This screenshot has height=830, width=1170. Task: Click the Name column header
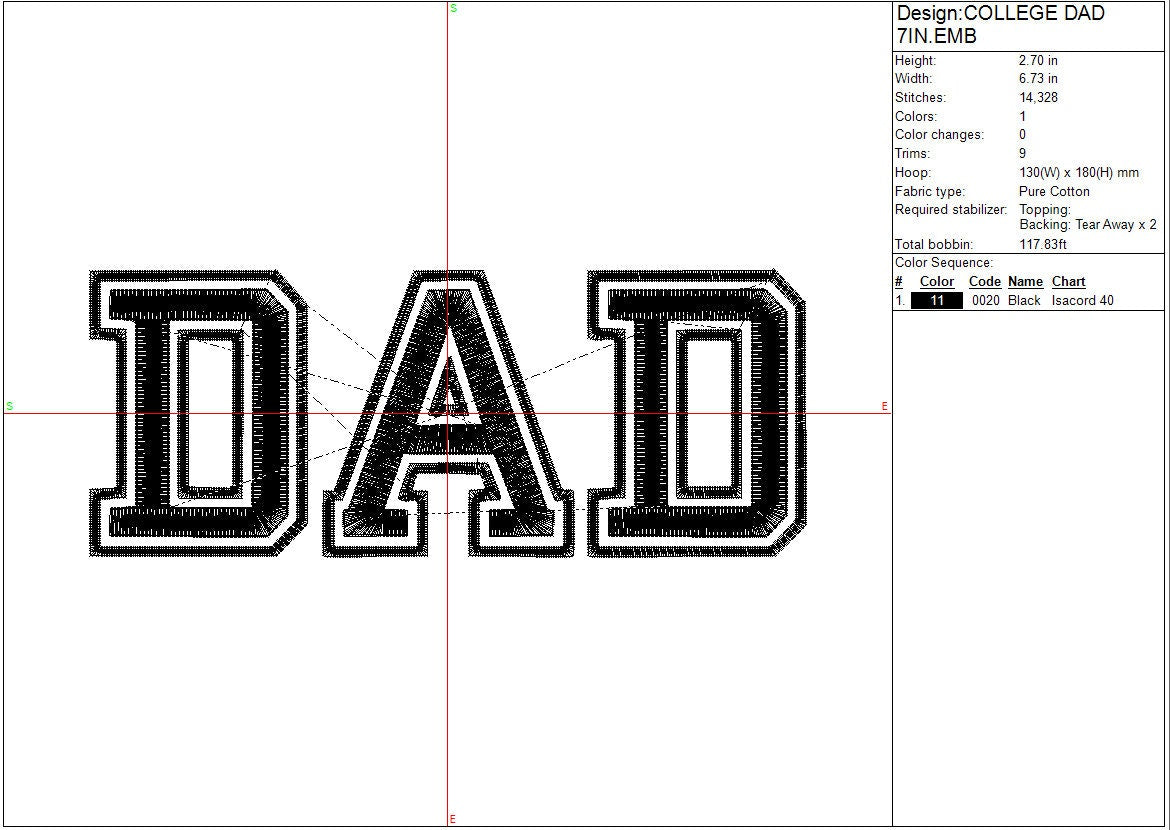(1025, 282)
